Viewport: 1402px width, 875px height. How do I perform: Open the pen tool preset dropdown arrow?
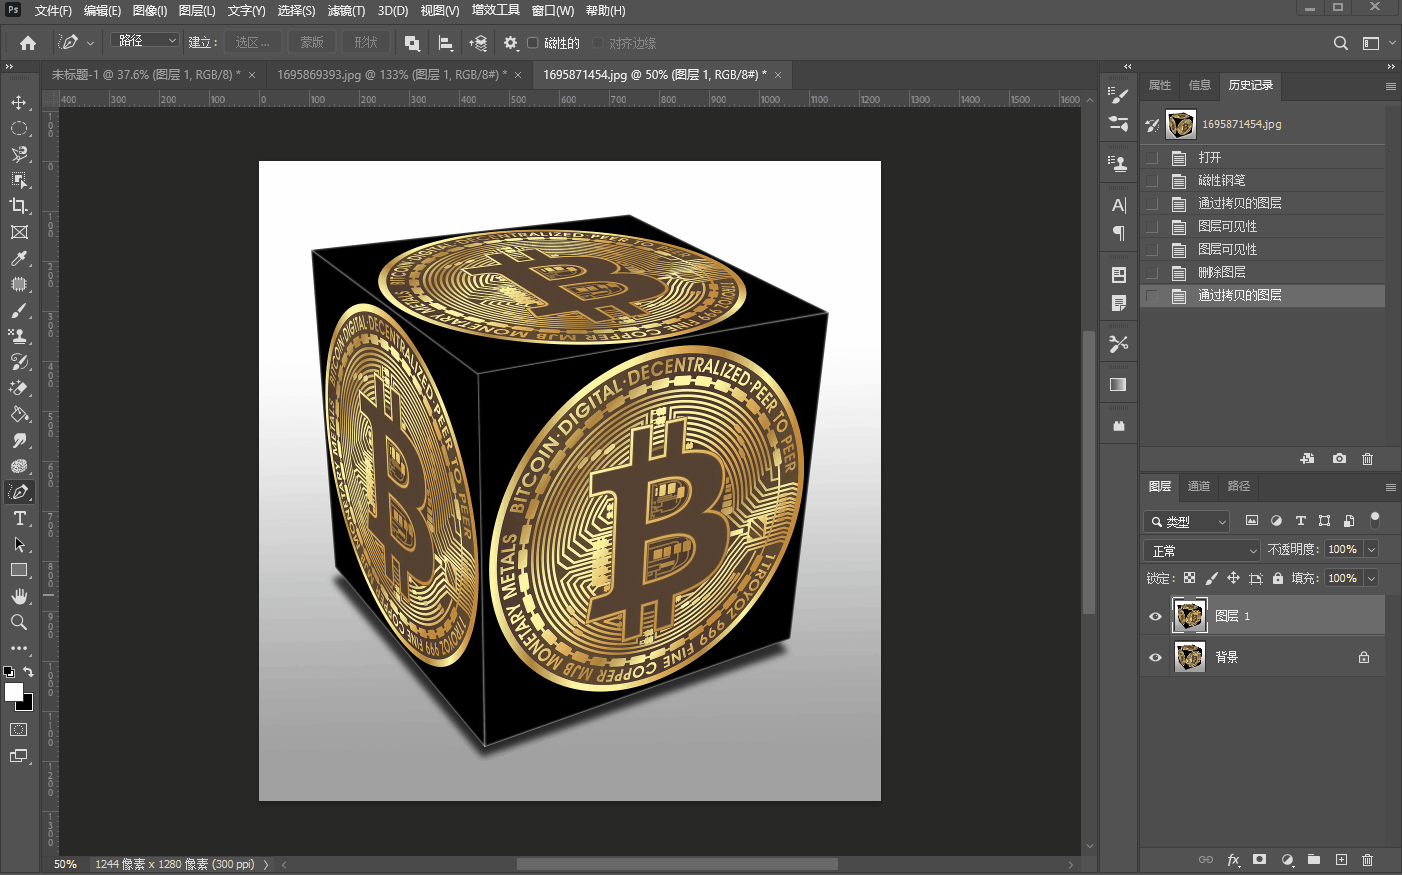coord(90,43)
